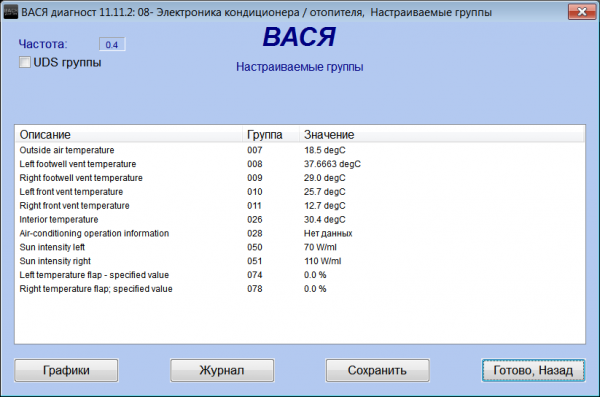Select Left footwell vent temperature row
The height and width of the screenshot is (397, 600).
click(x=300, y=164)
